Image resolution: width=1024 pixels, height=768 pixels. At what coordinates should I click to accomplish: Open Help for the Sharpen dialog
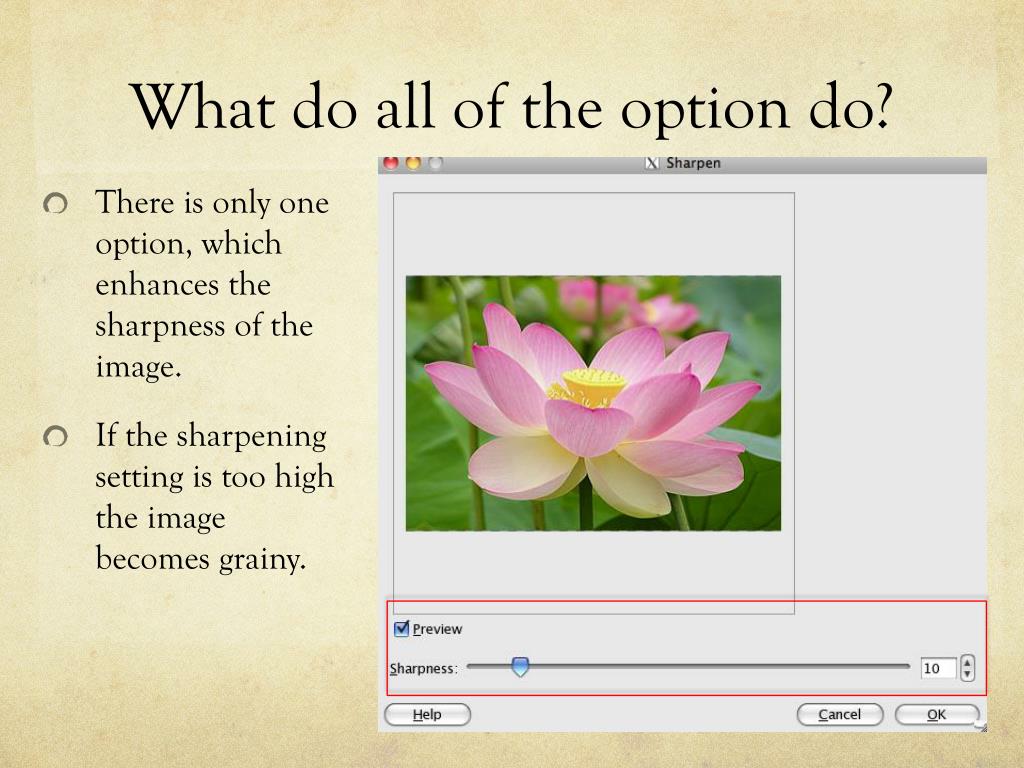pos(427,714)
